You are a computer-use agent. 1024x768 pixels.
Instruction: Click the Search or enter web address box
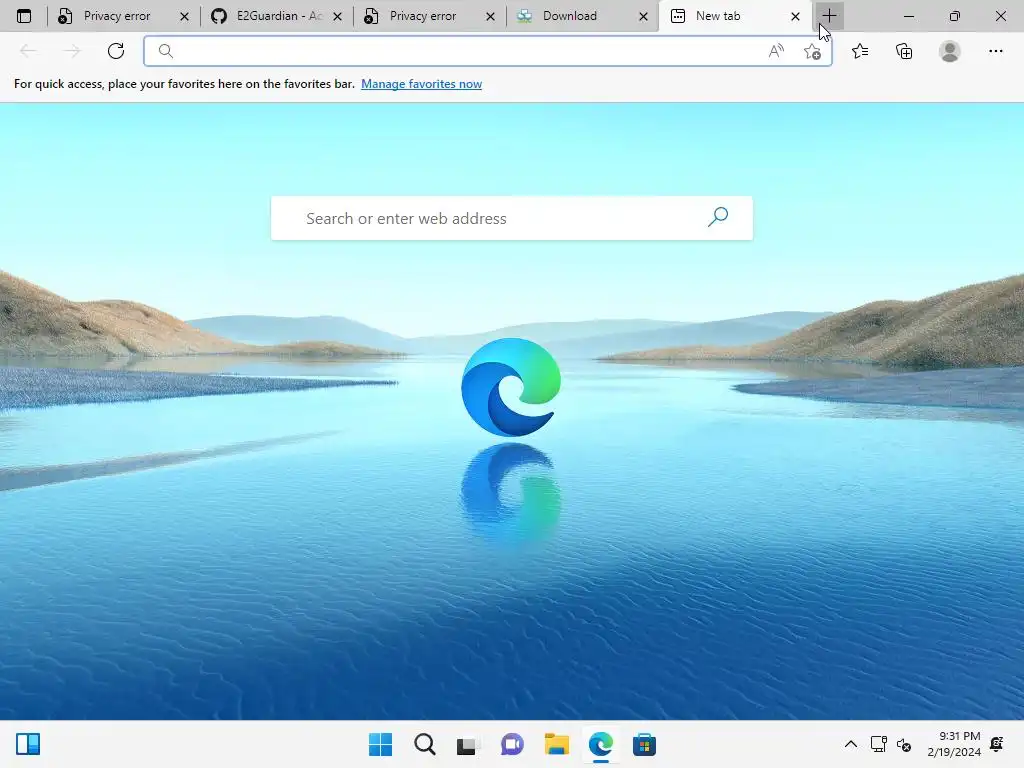pos(511,218)
